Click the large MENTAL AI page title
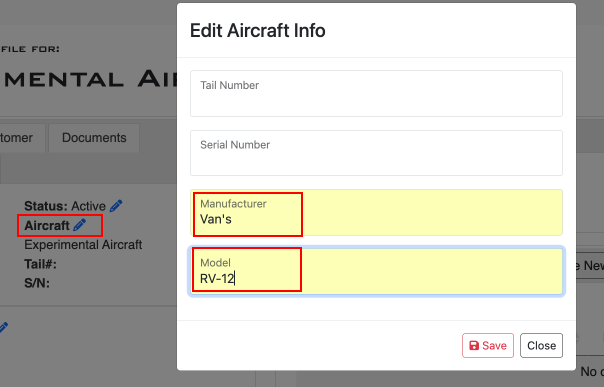The width and height of the screenshot is (604, 387). [x=91, y=79]
